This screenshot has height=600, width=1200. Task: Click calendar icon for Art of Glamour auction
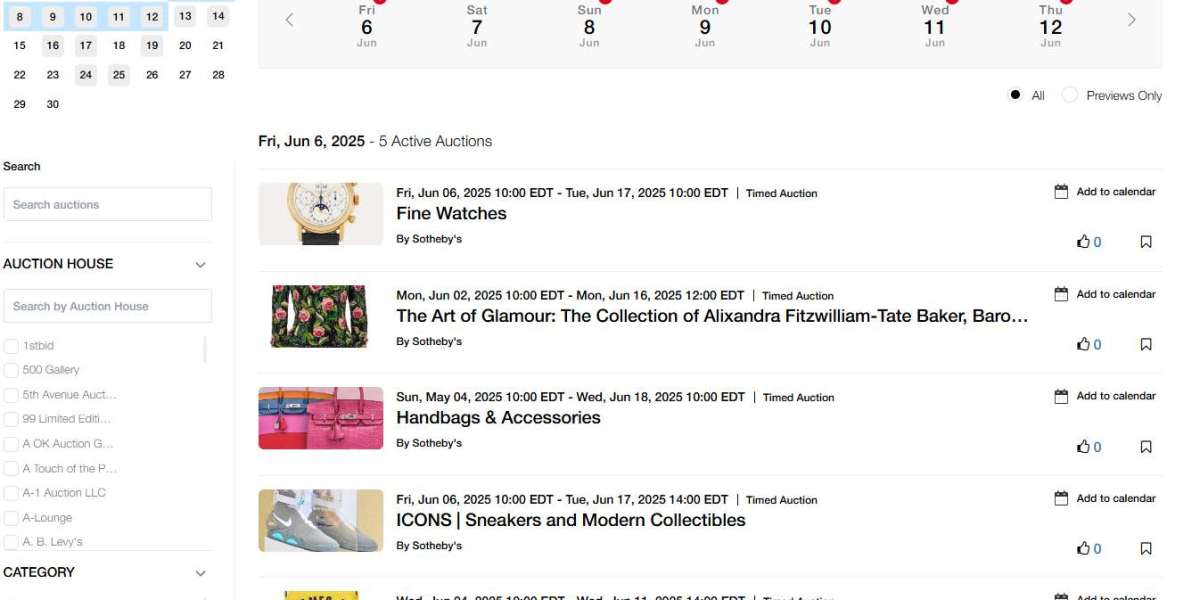[1061, 294]
